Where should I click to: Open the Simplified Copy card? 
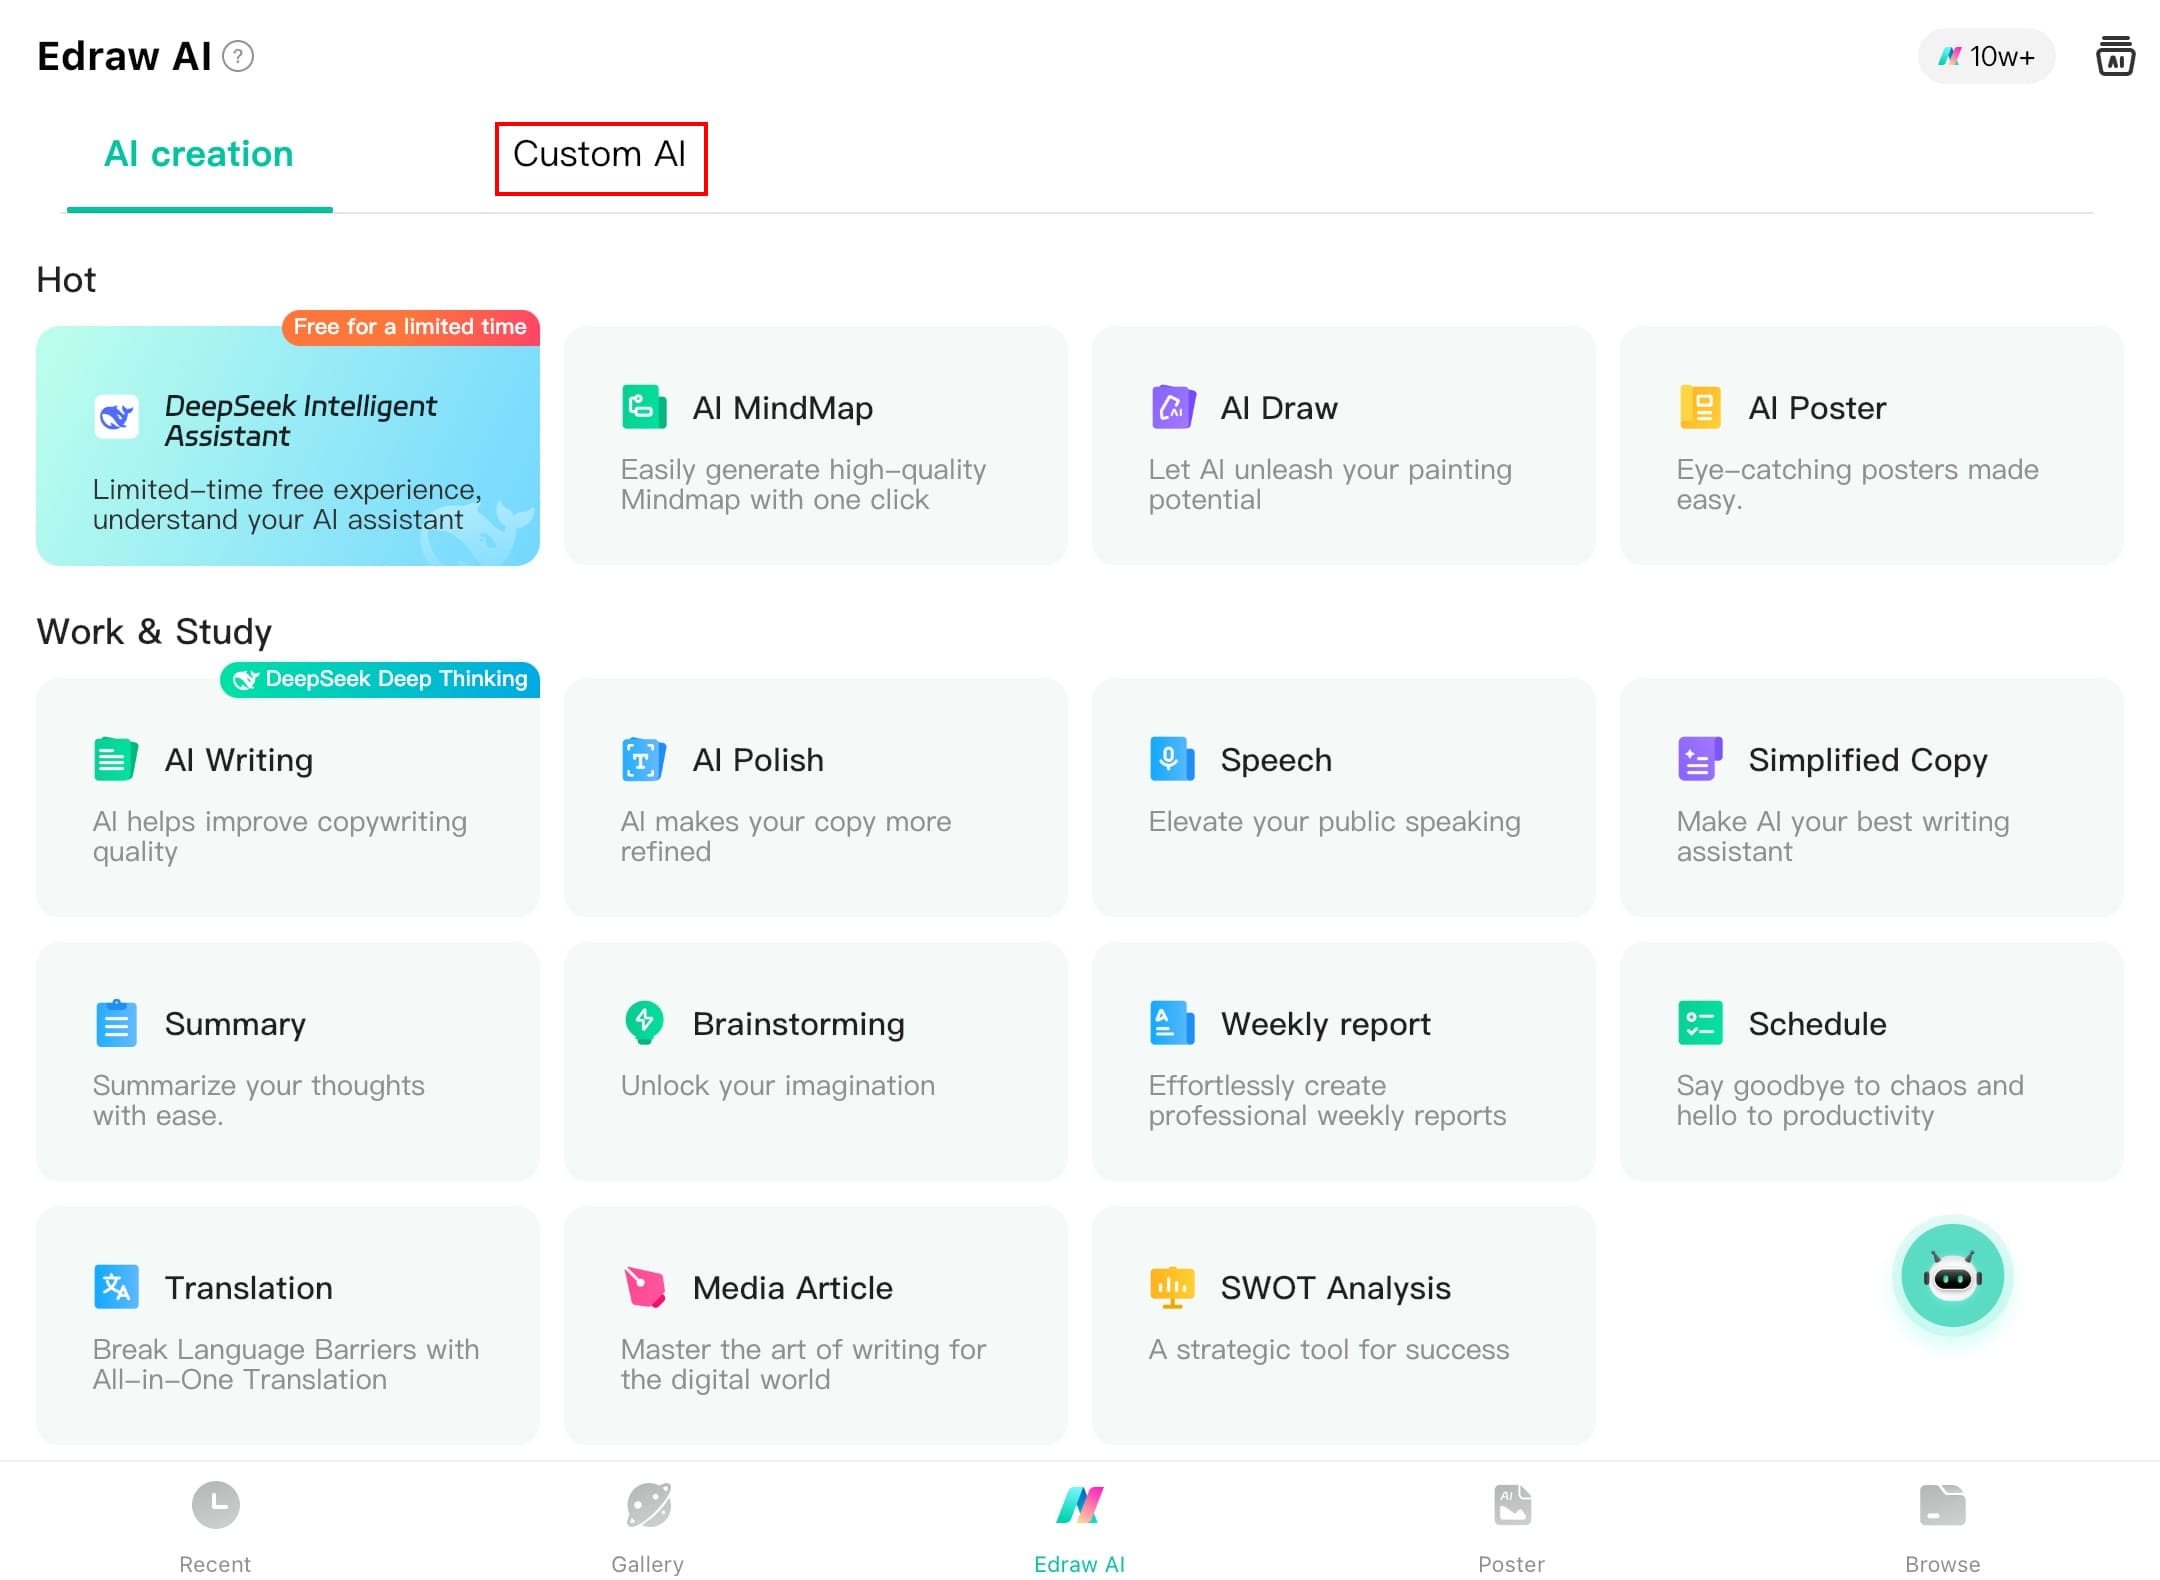click(x=1870, y=797)
